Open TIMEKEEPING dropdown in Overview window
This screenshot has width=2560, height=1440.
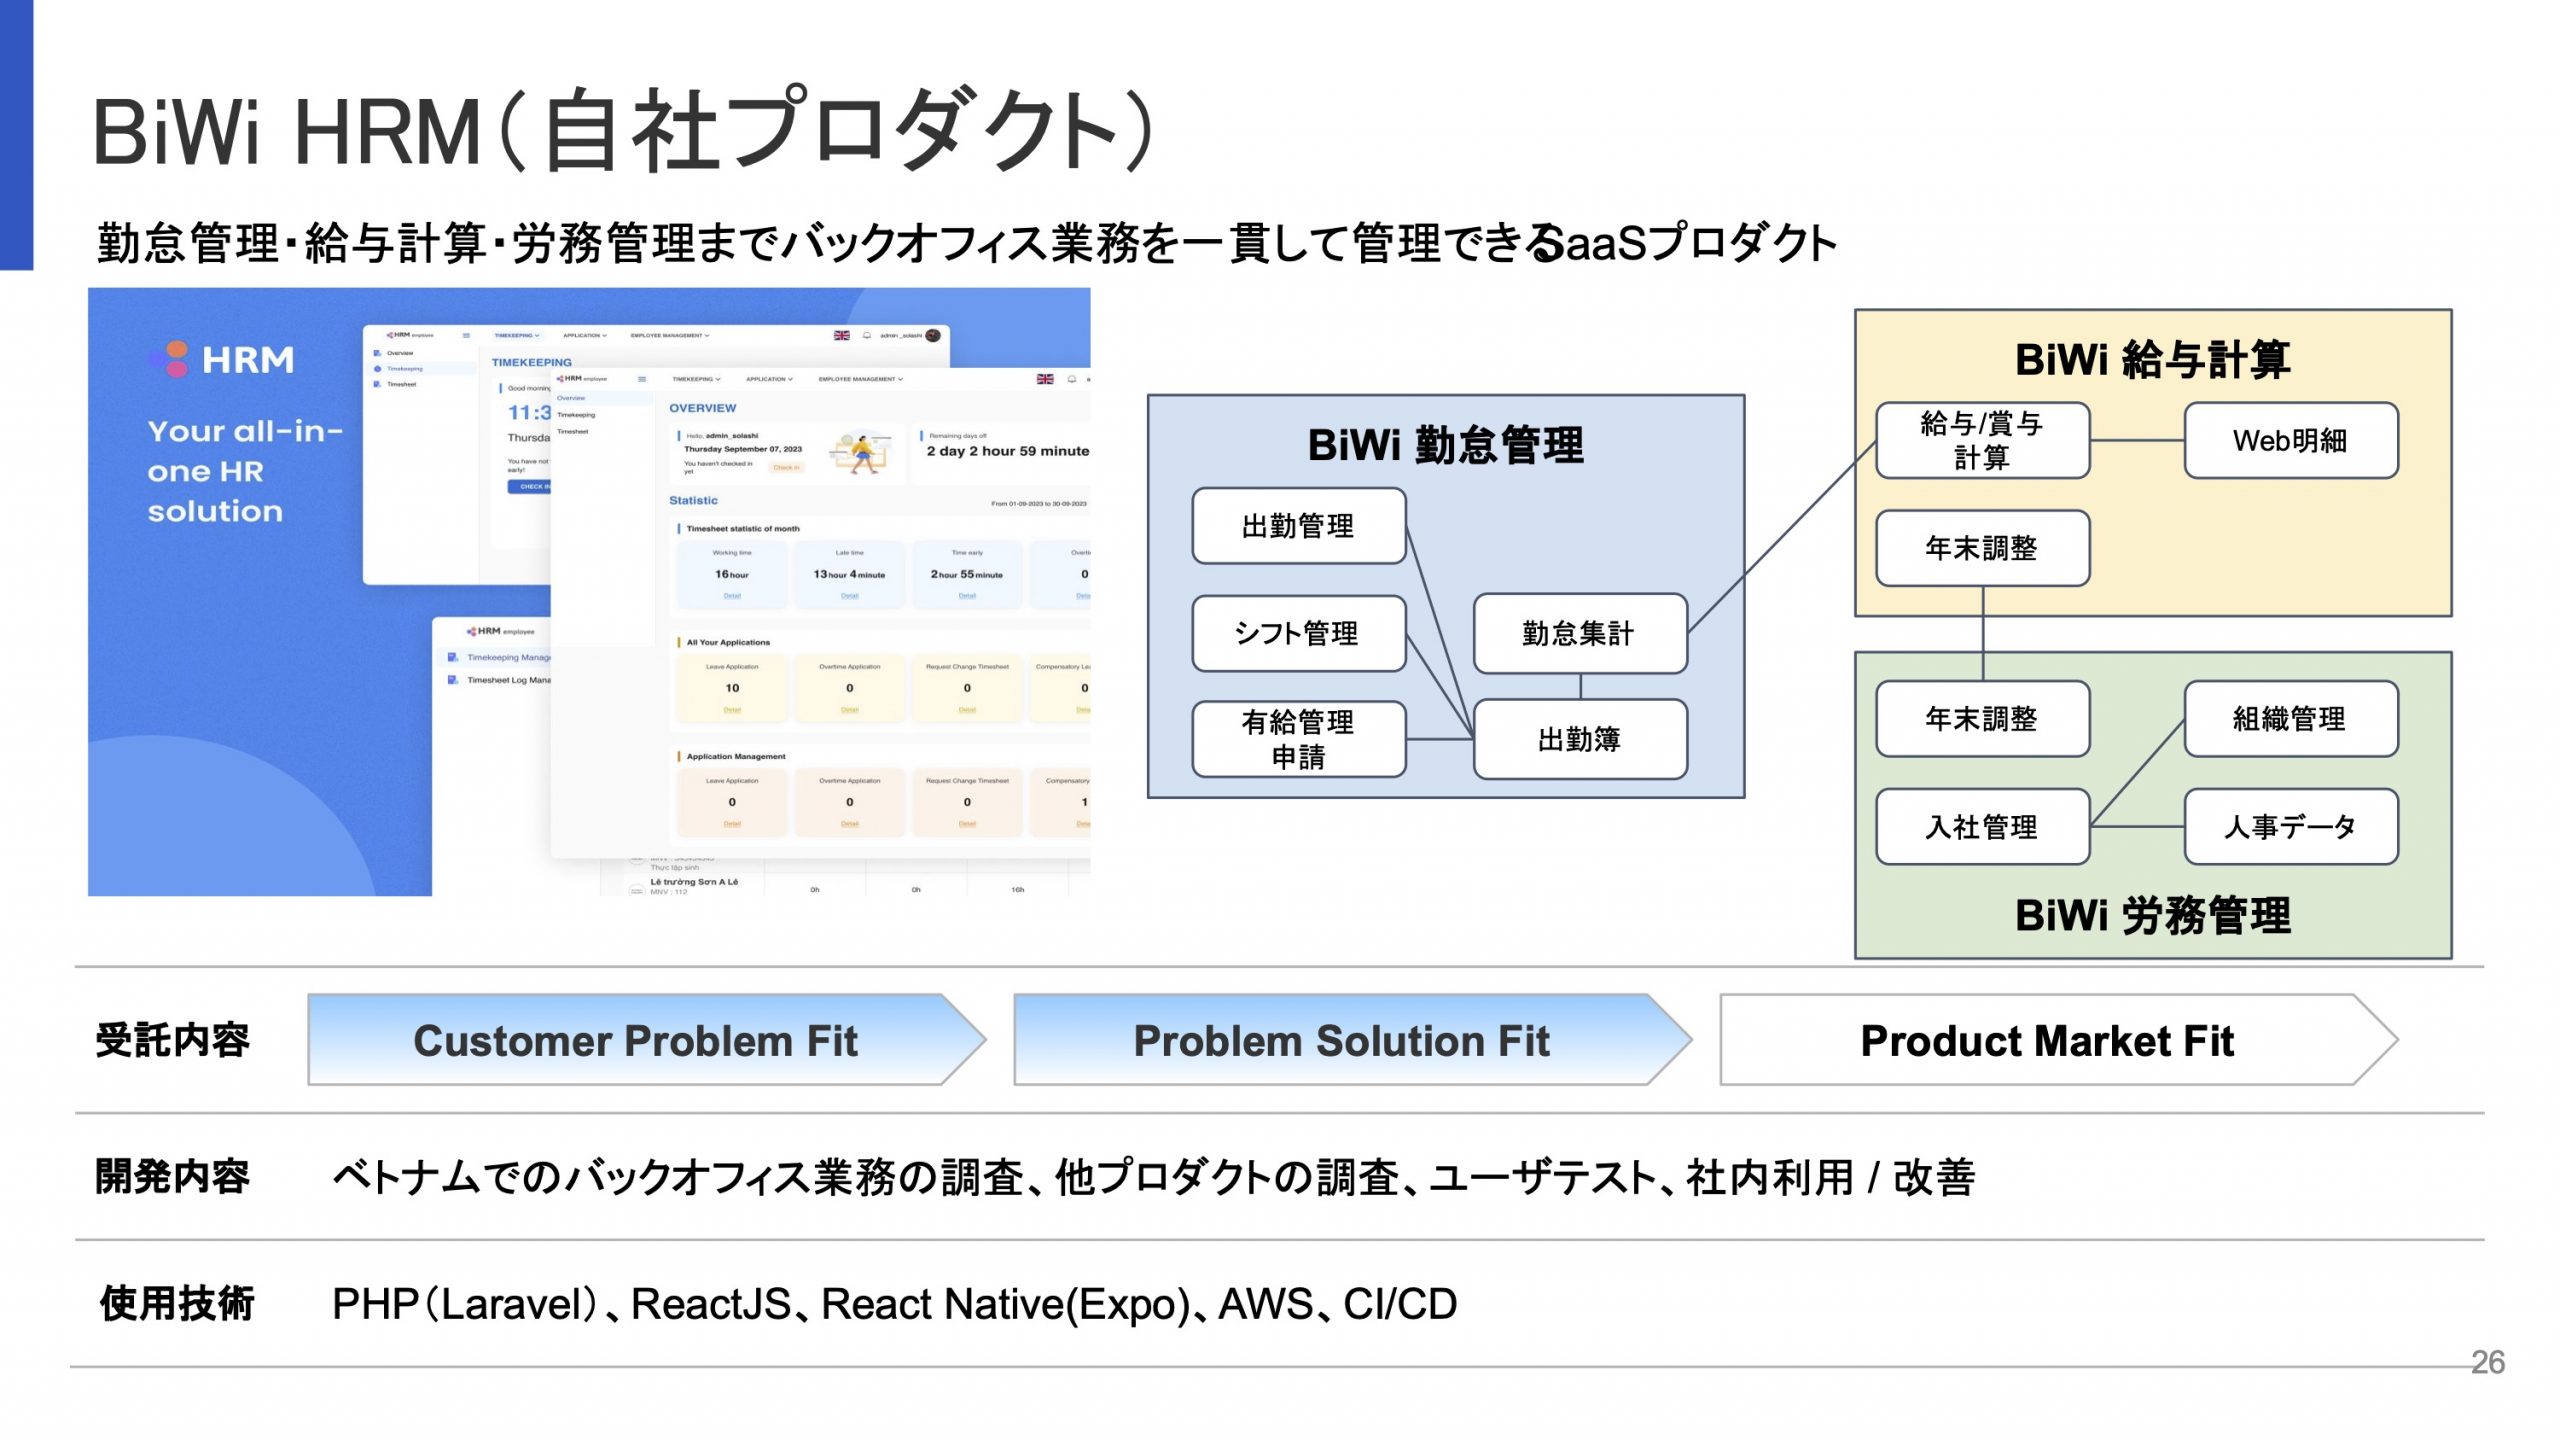point(696,379)
